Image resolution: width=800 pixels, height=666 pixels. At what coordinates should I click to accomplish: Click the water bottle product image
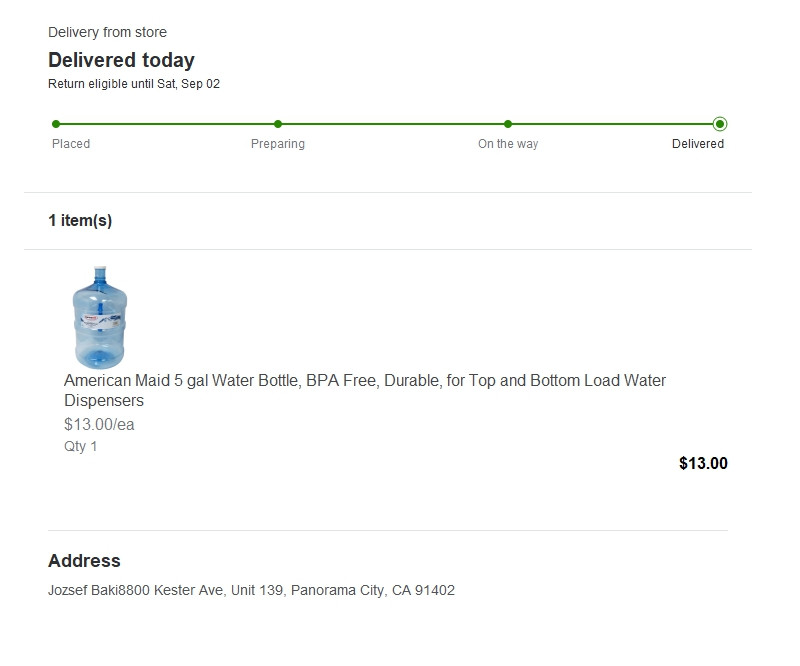(99, 317)
